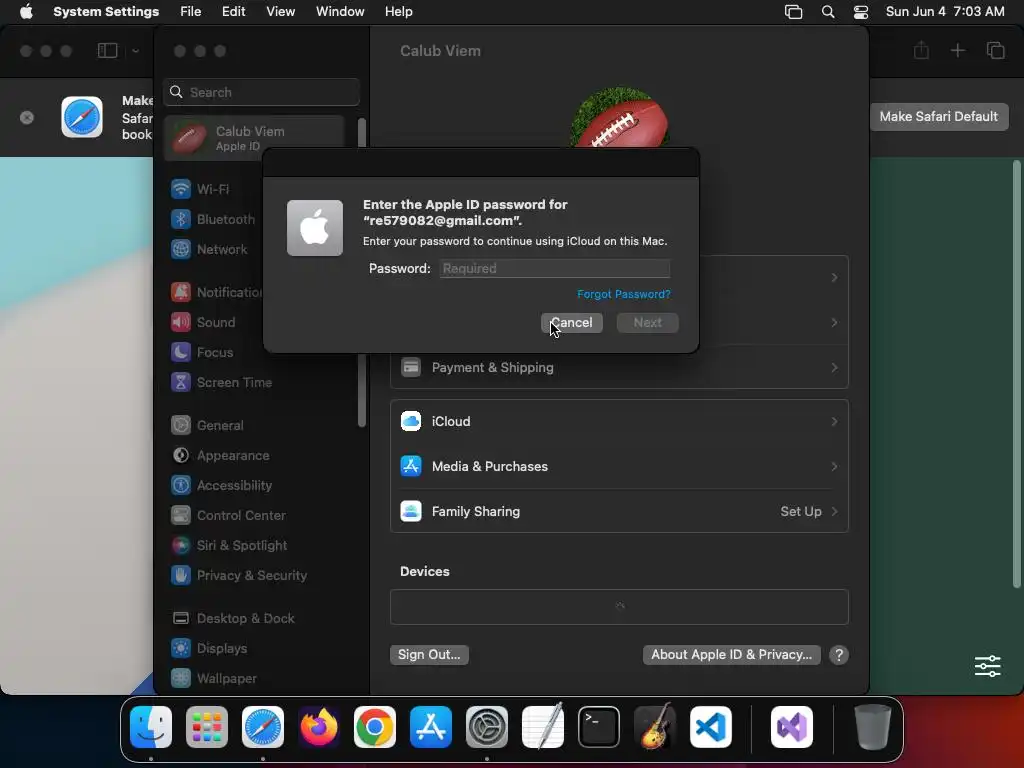Open the File menu
Image resolution: width=1024 pixels, height=768 pixels.
(191, 12)
